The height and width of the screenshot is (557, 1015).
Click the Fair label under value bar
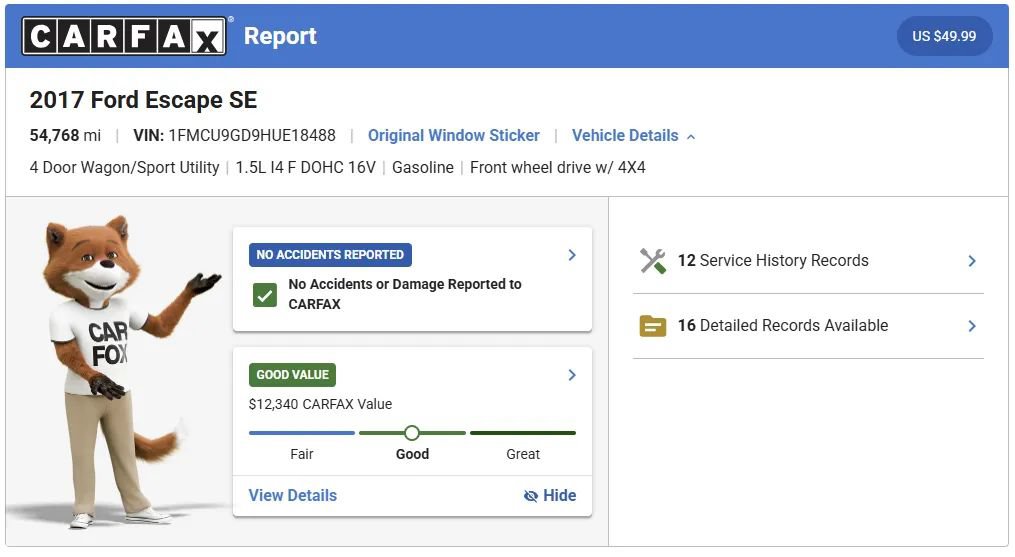click(302, 454)
